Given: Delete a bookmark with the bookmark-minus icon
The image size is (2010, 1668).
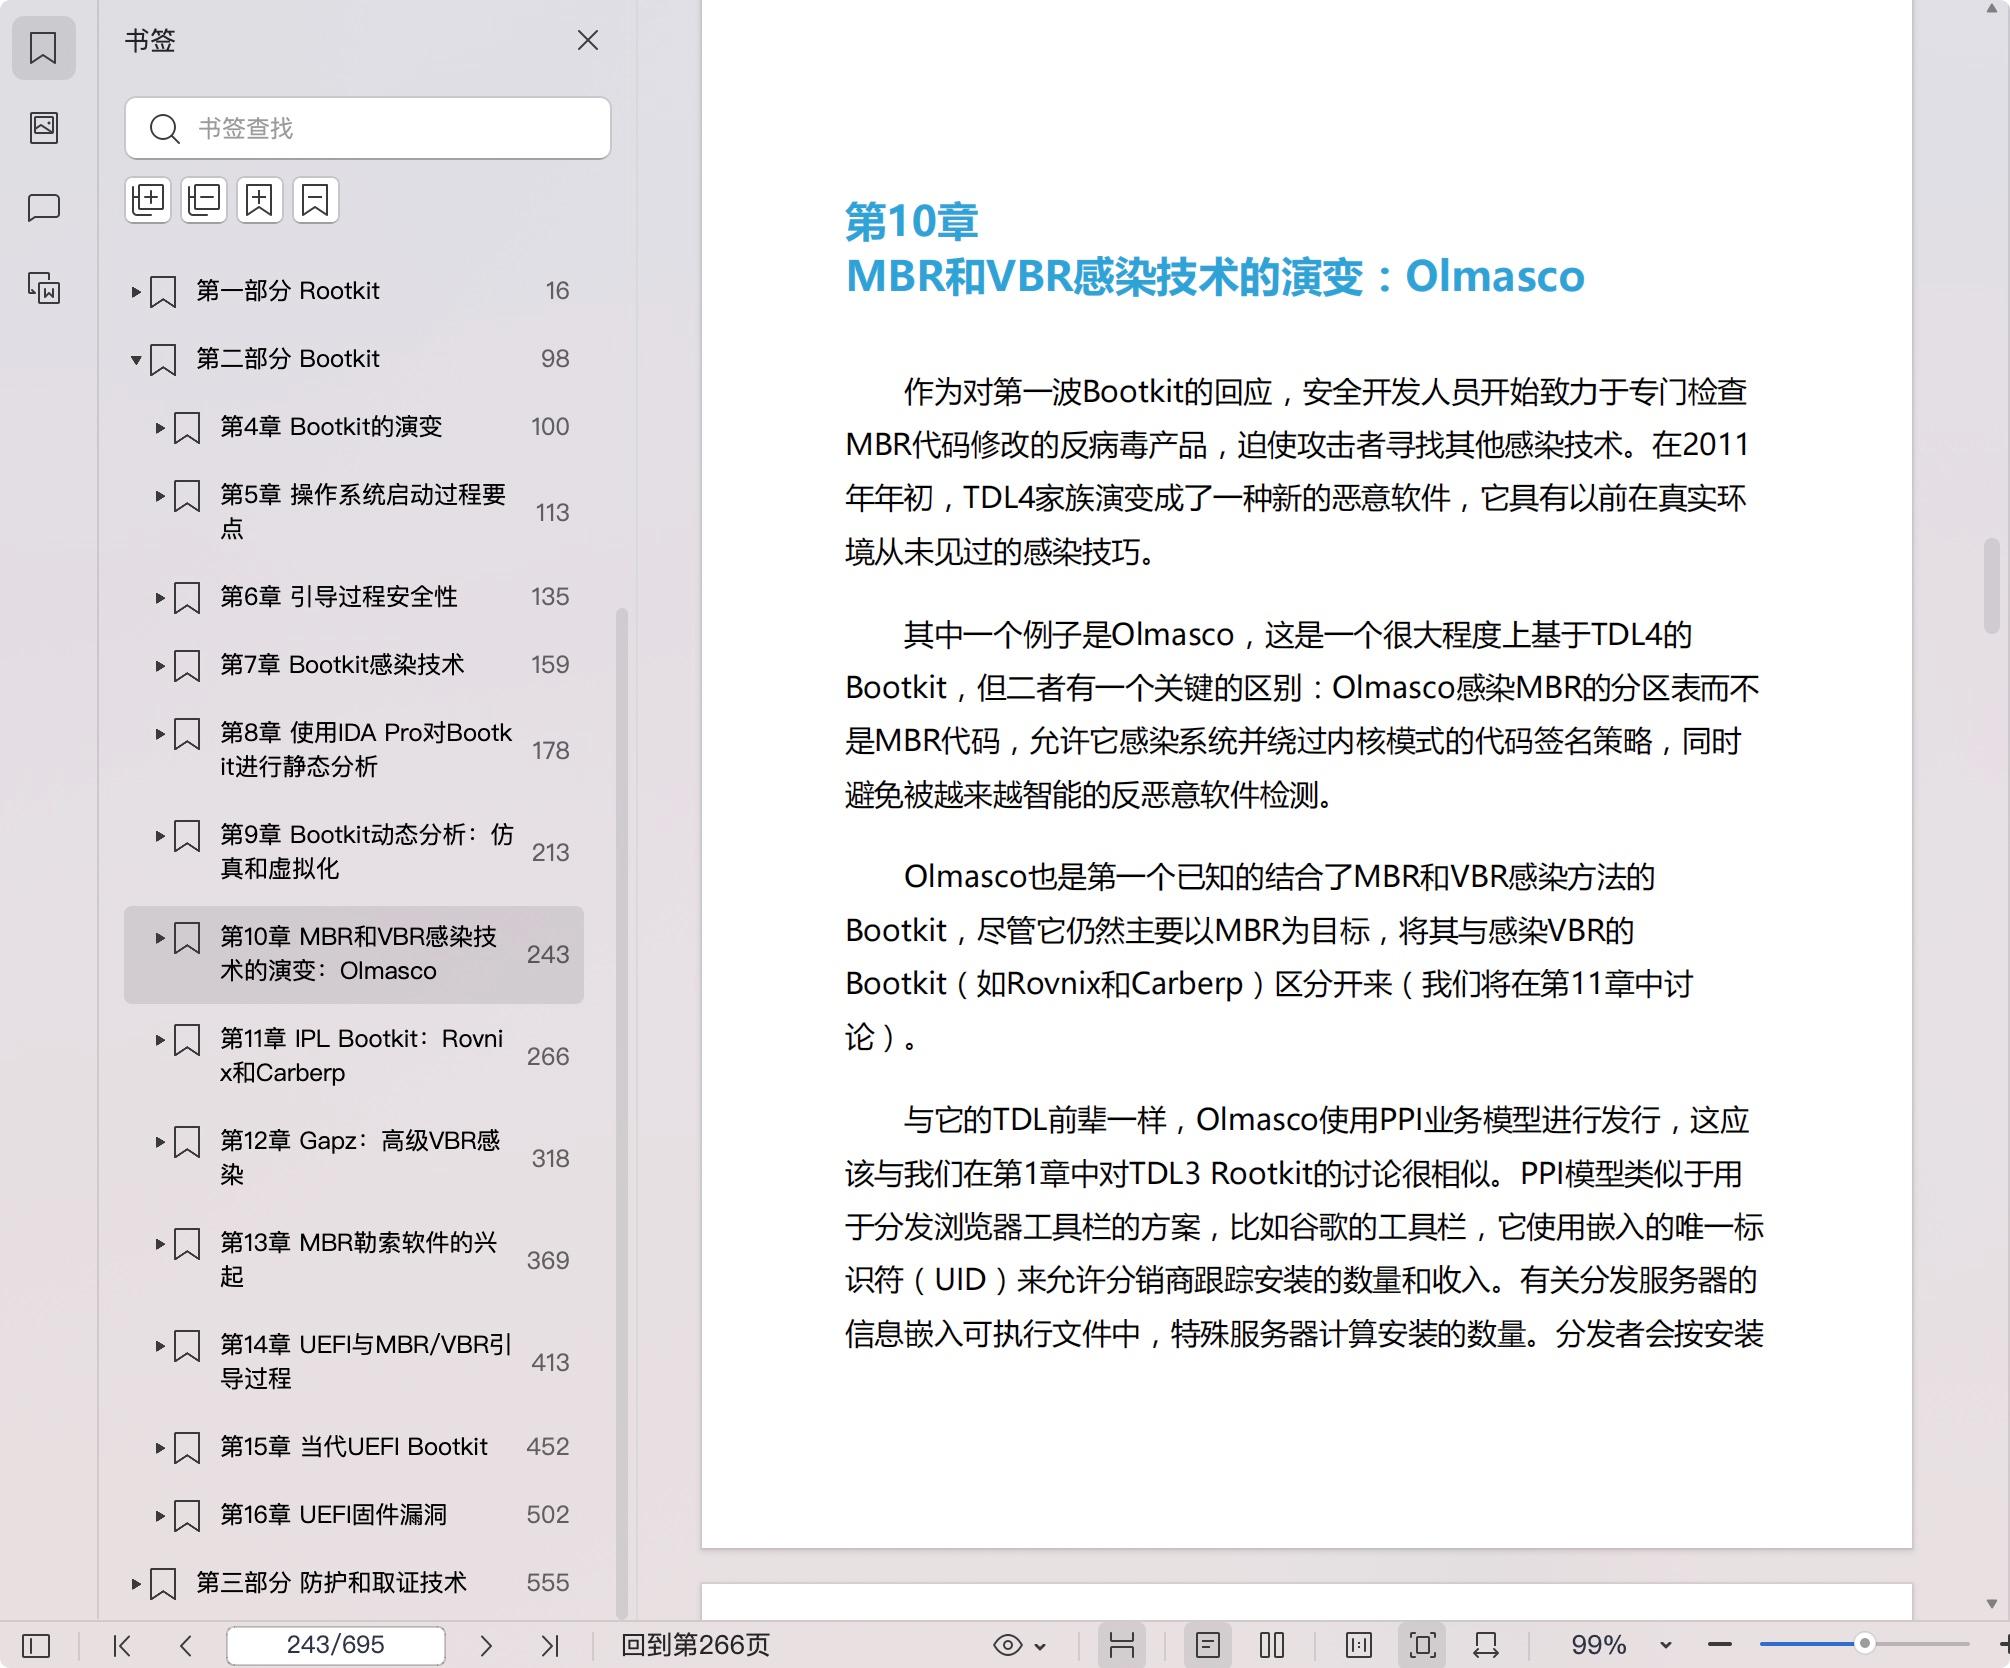Looking at the screenshot, I should pos(315,200).
